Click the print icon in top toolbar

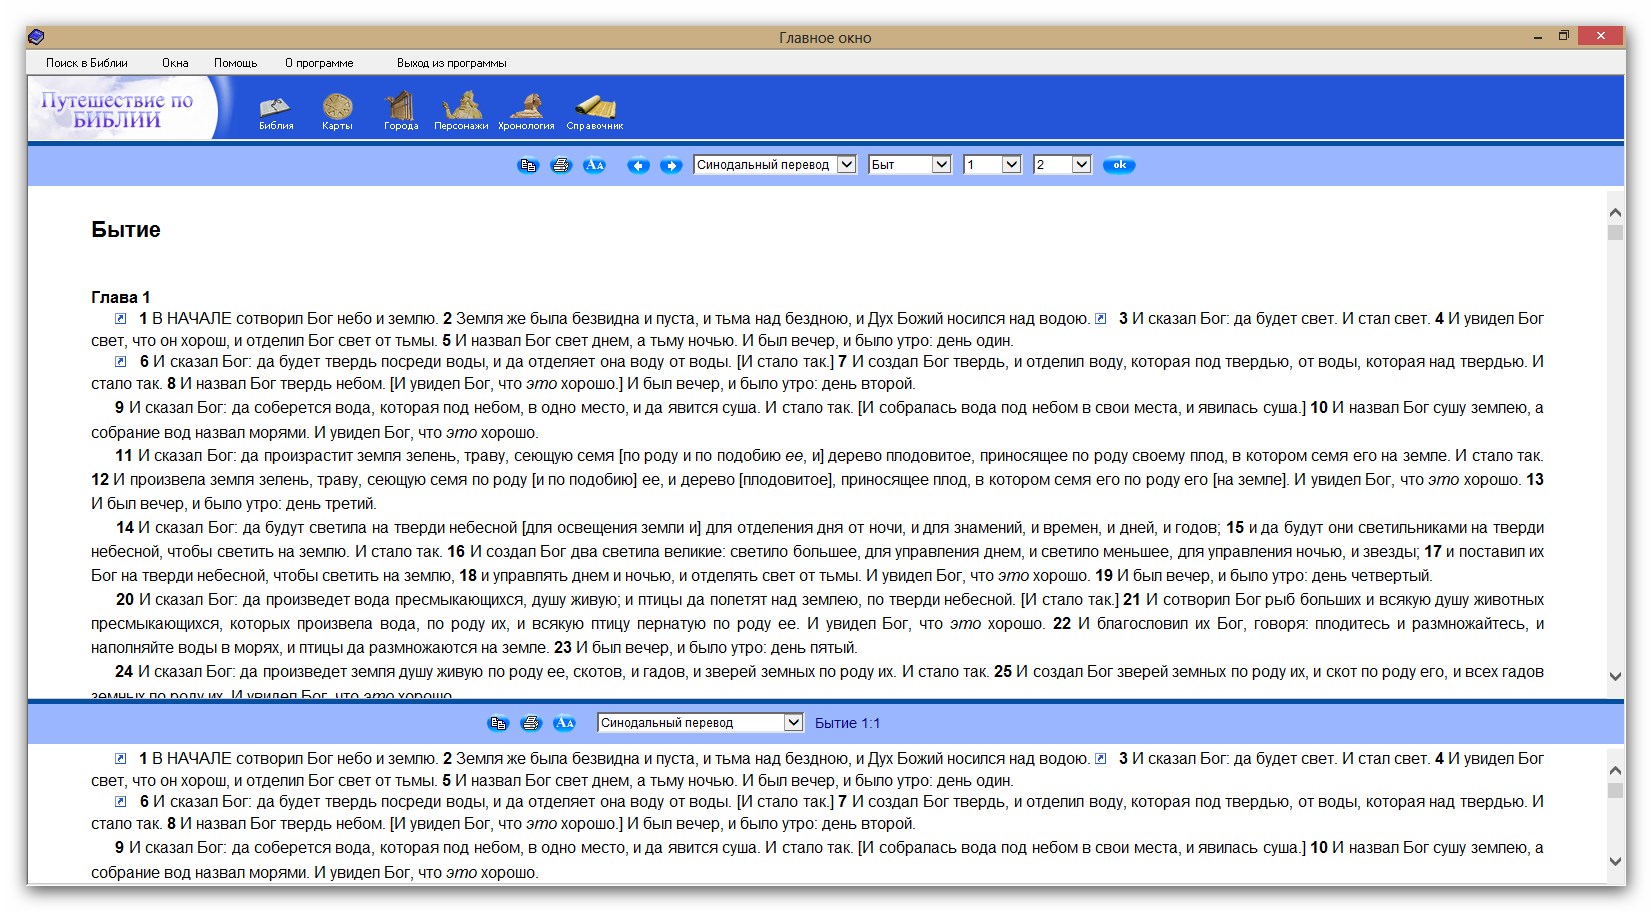tap(561, 166)
